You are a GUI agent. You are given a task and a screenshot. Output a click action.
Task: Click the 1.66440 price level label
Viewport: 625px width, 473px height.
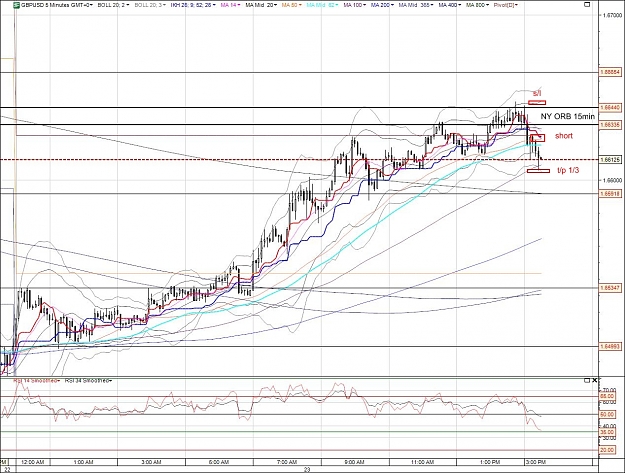[610, 108]
